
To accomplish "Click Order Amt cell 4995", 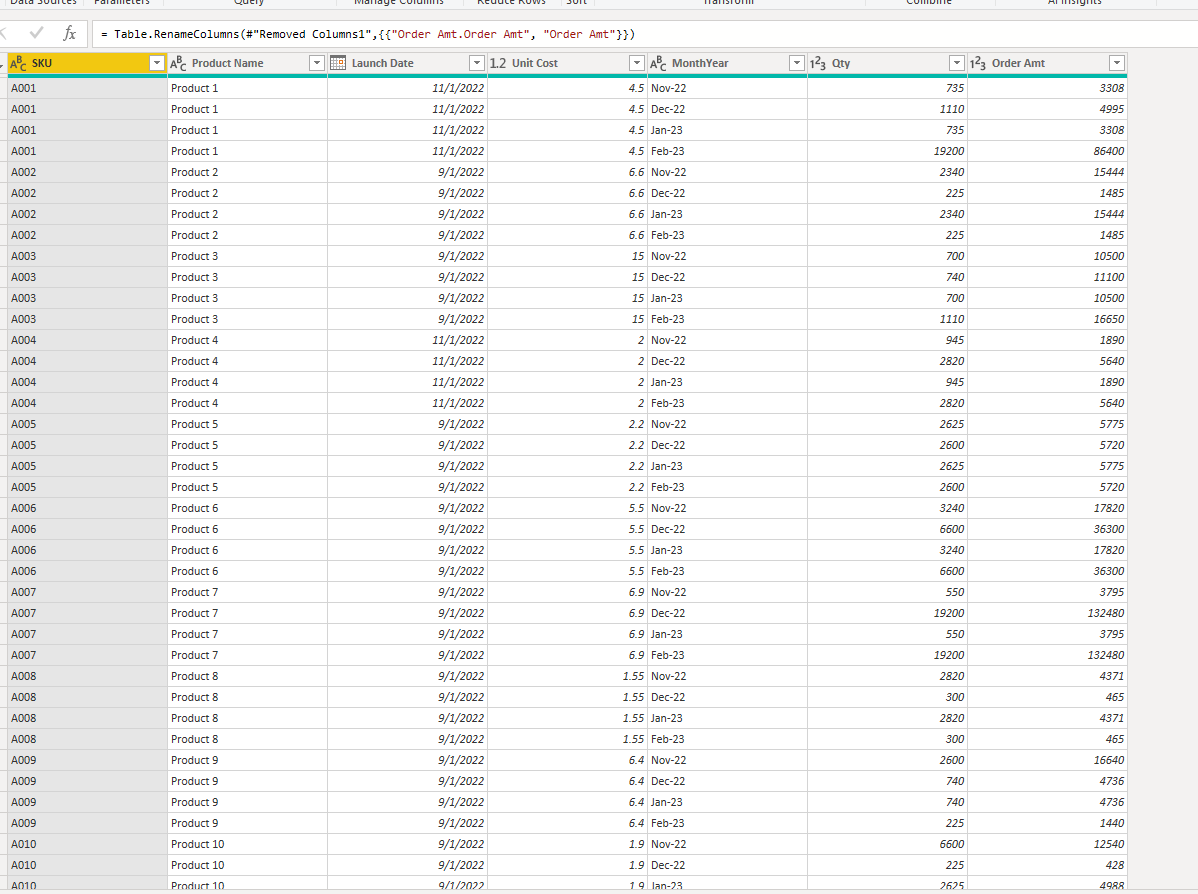I will click(1047, 109).
